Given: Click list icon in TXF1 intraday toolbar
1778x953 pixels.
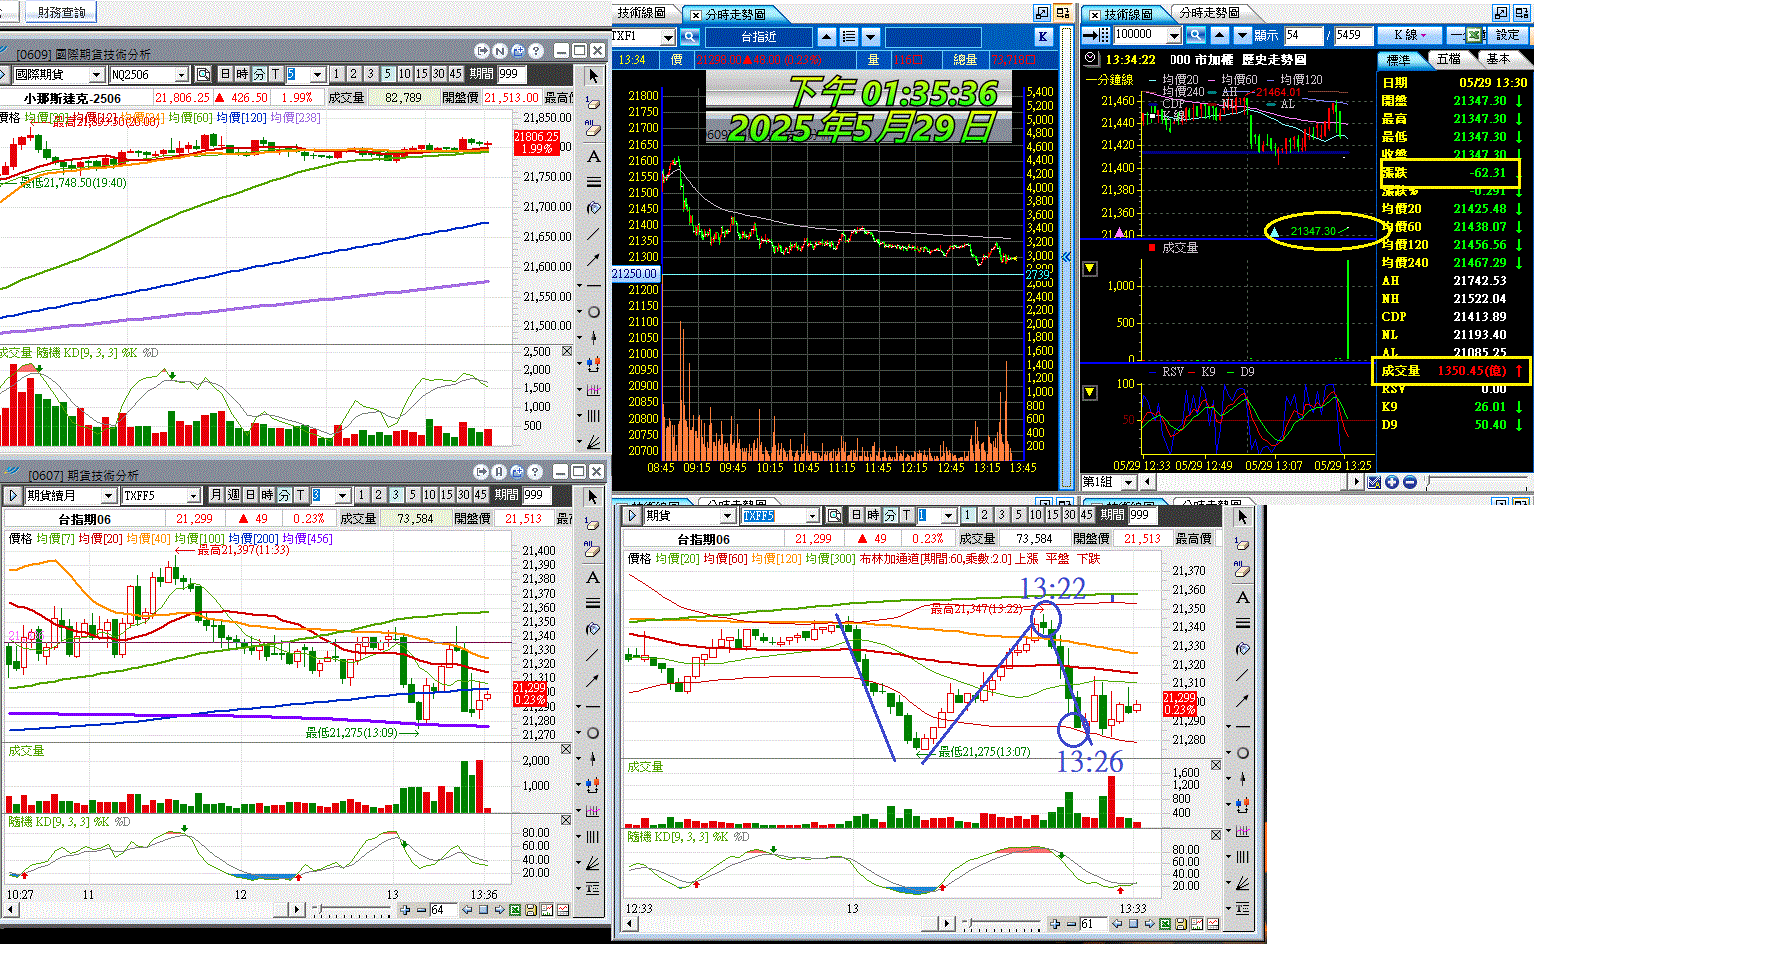Looking at the screenshot, I should [x=849, y=36].
